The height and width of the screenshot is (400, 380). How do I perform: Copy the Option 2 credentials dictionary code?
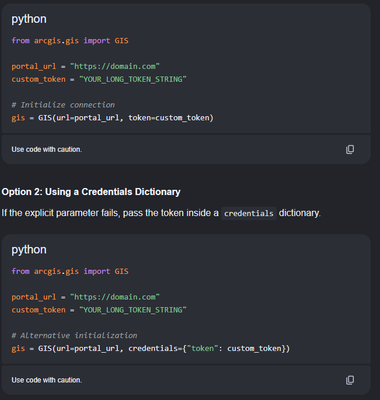pos(350,380)
